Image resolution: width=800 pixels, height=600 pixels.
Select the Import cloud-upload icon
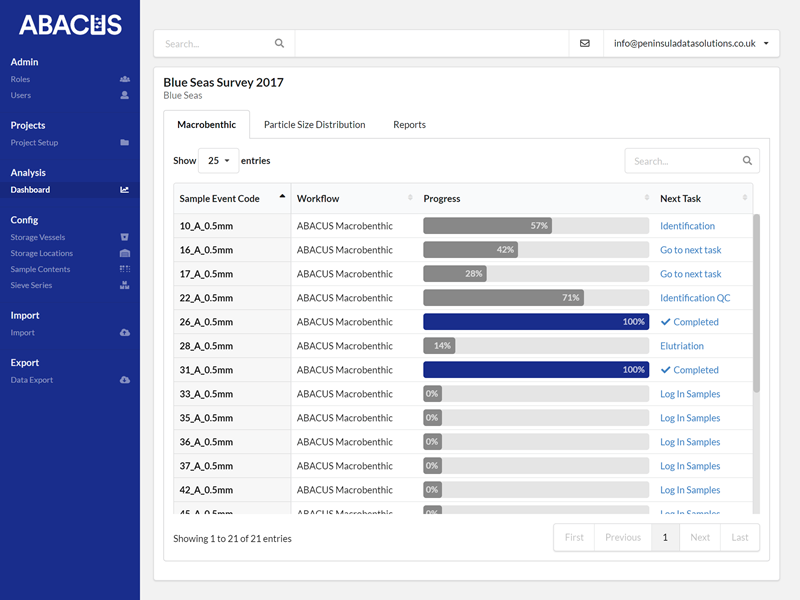coord(125,332)
